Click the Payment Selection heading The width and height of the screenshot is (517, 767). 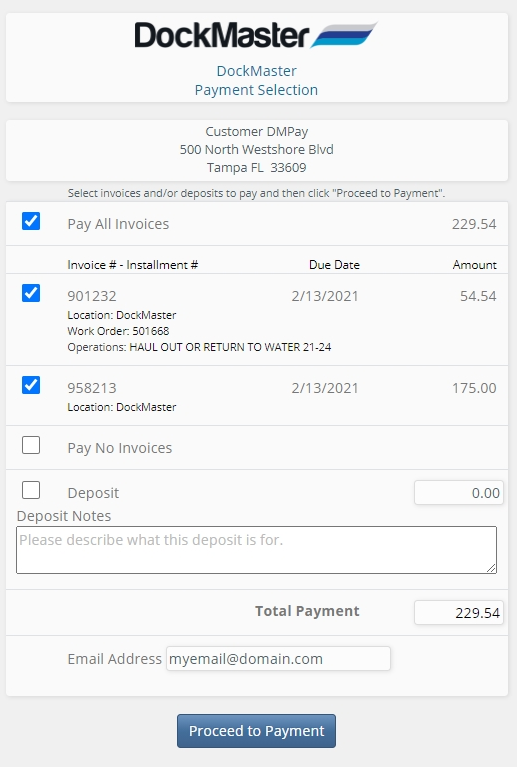pyautogui.click(x=256, y=90)
